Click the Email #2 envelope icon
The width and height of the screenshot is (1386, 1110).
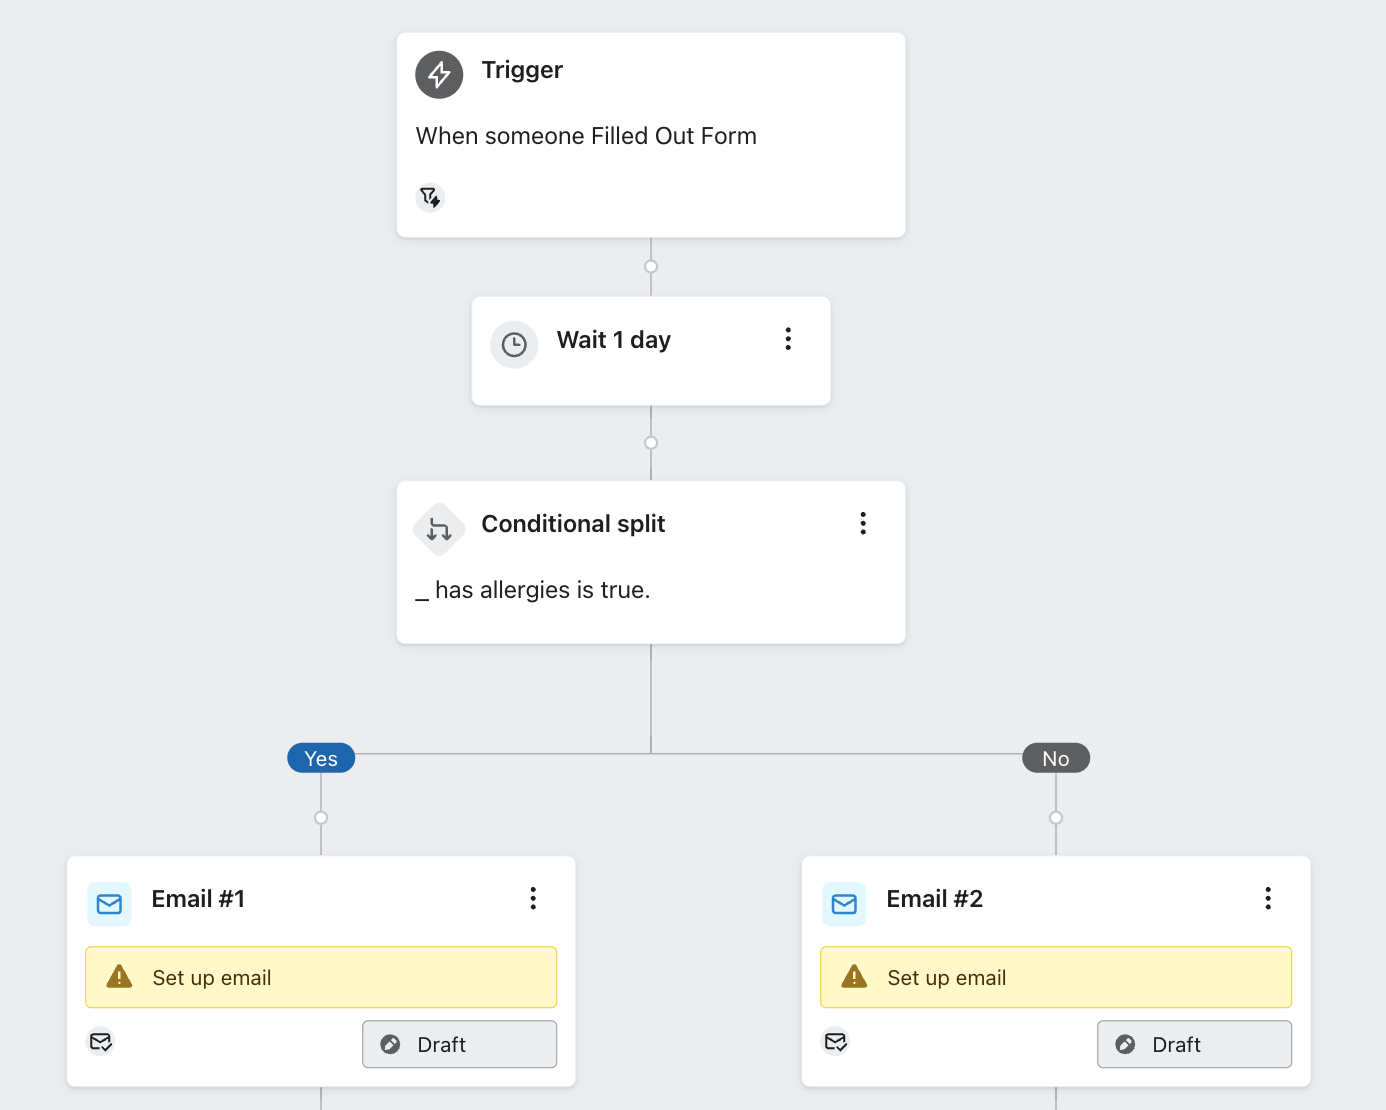(844, 904)
